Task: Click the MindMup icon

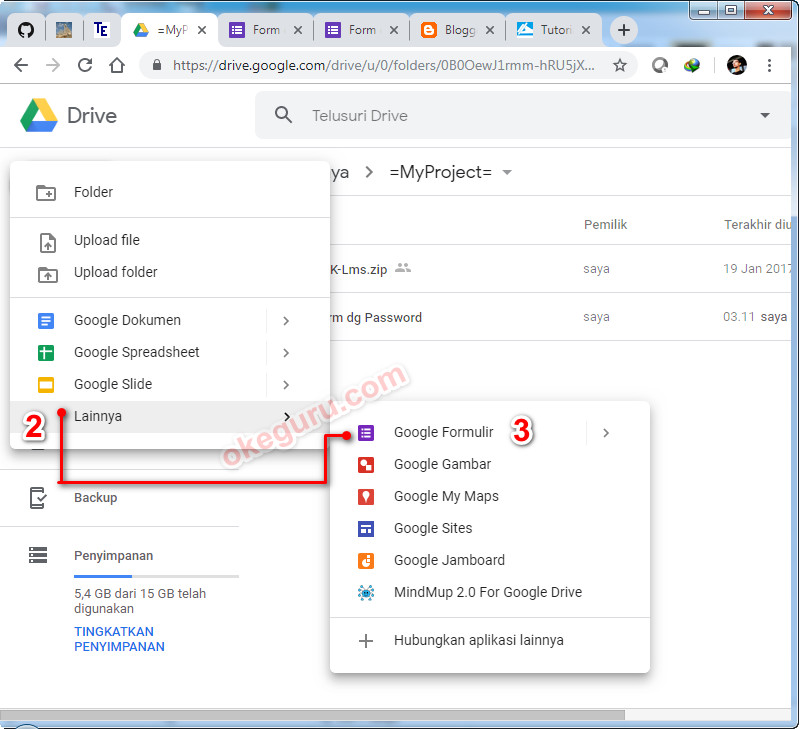Action: [366, 592]
